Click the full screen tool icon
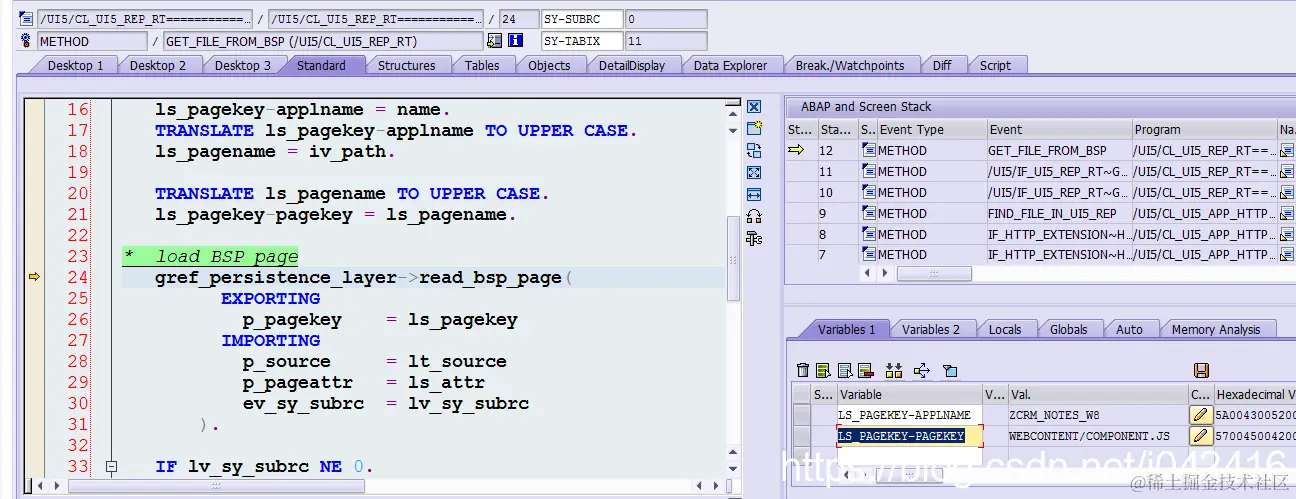The width and height of the screenshot is (1296, 499). 754,173
